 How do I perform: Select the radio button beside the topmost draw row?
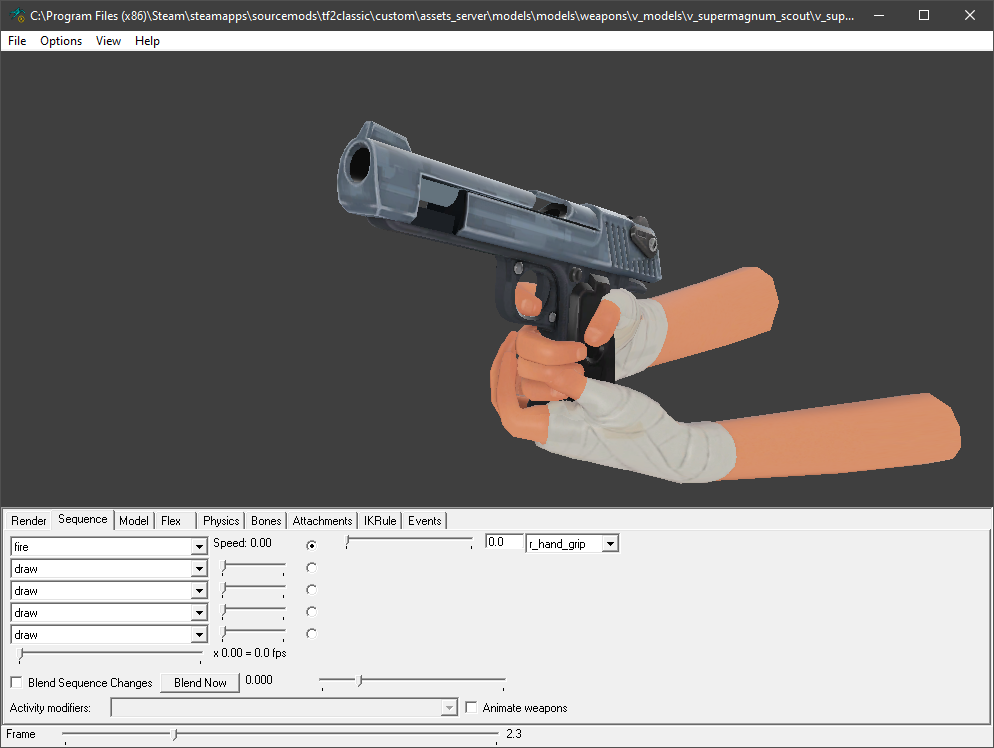point(311,567)
